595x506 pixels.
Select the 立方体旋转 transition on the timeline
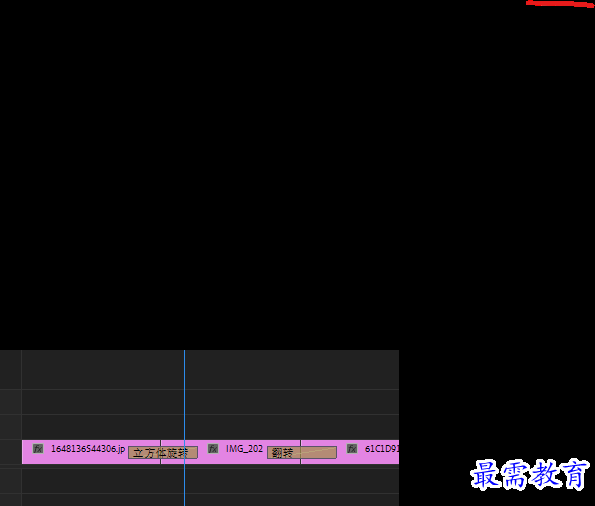click(x=163, y=452)
